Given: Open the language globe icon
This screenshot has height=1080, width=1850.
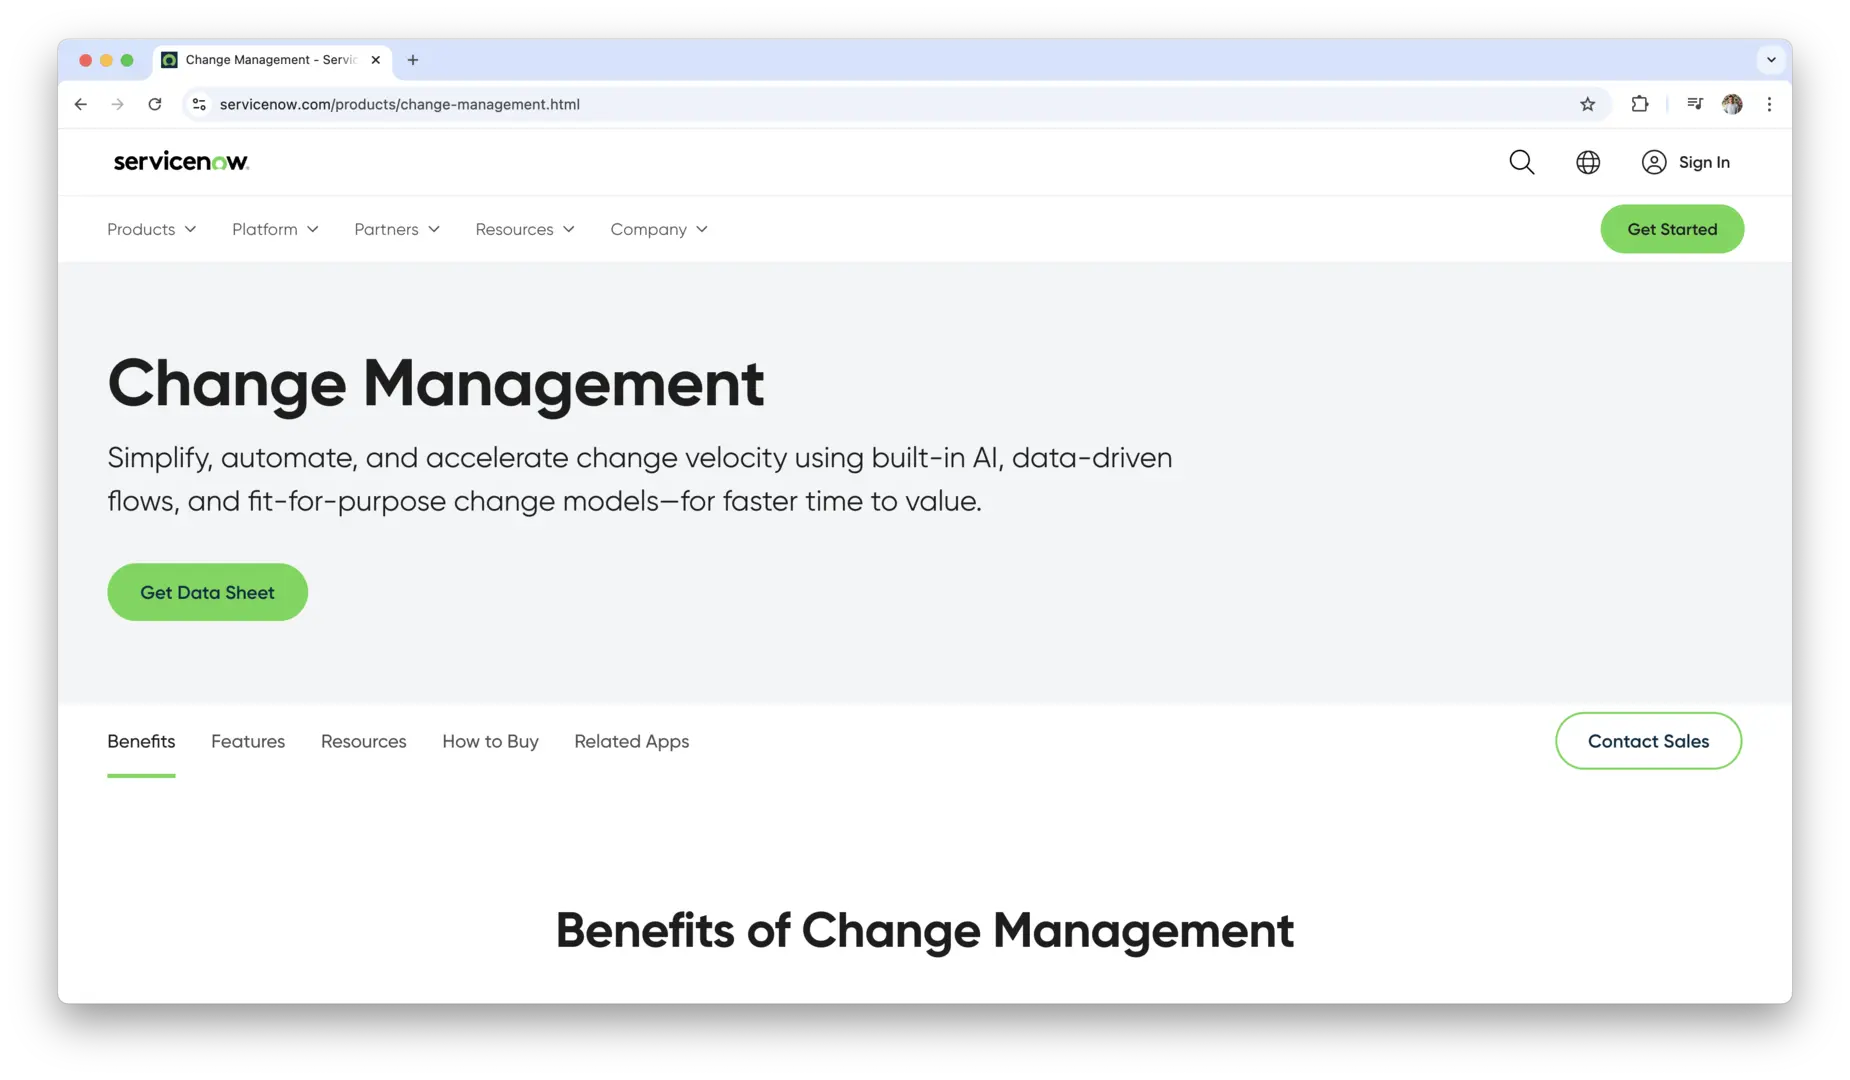Looking at the screenshot, I should tap(1587, 162).
